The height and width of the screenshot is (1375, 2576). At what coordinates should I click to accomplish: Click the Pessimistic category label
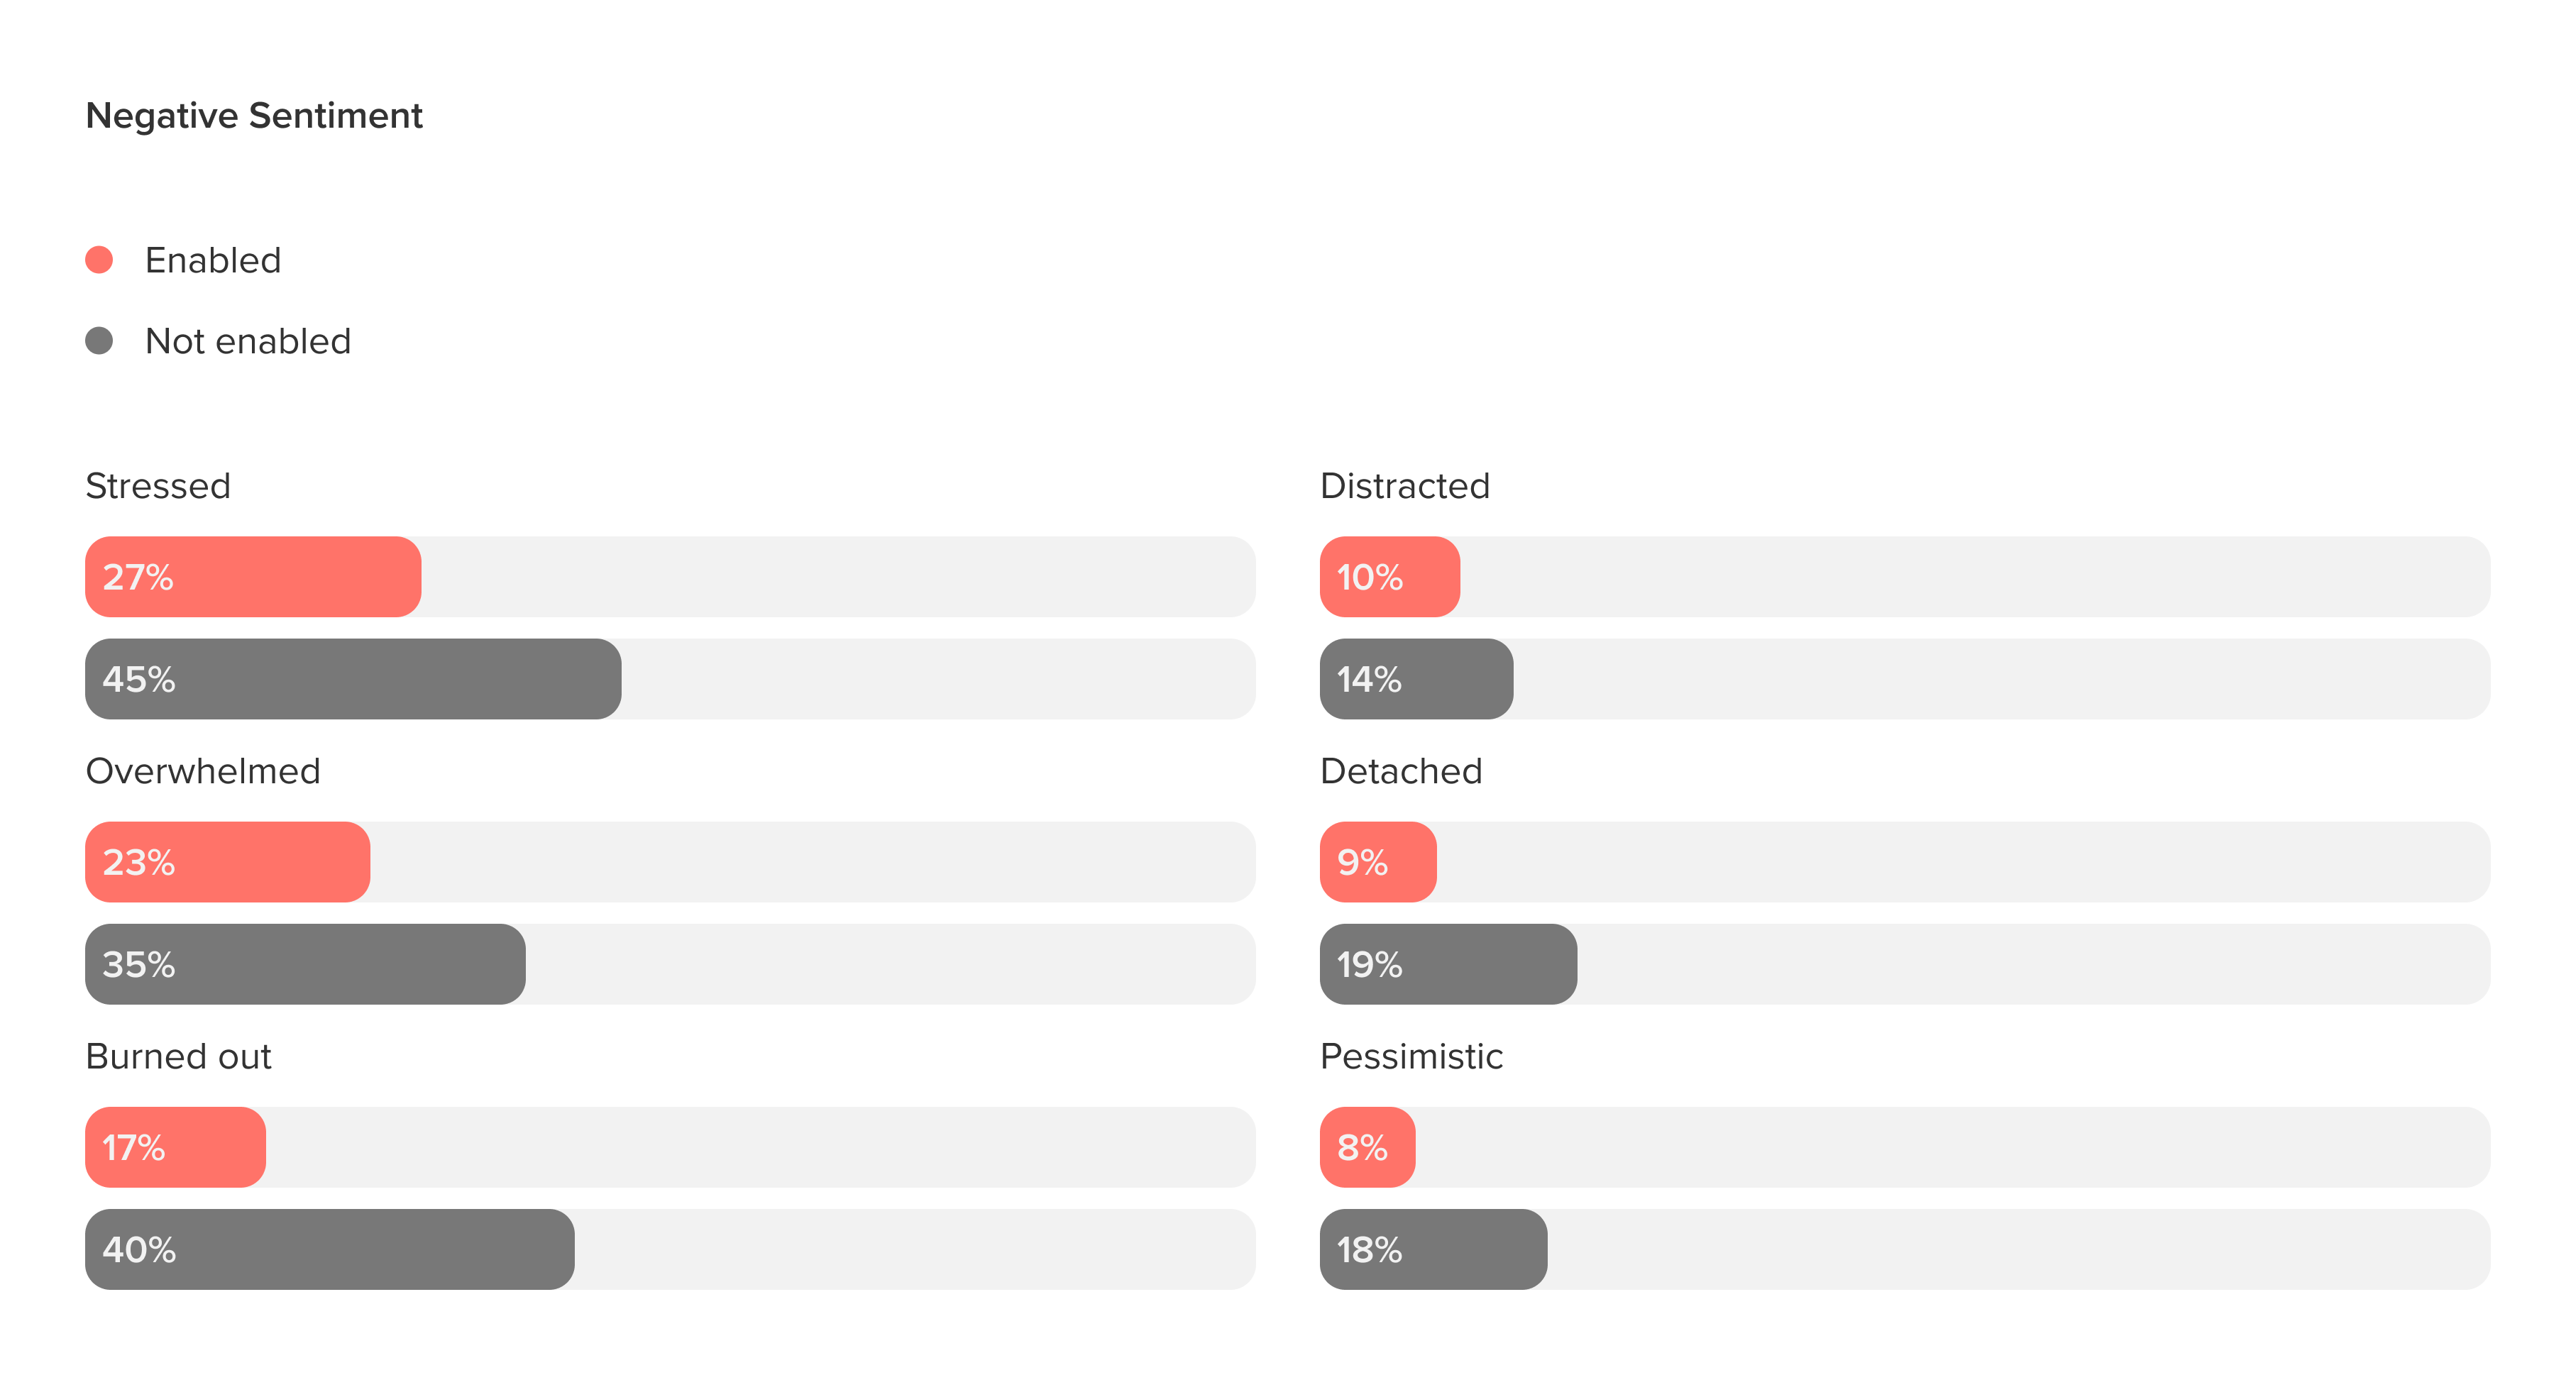coord(1411,1056)
